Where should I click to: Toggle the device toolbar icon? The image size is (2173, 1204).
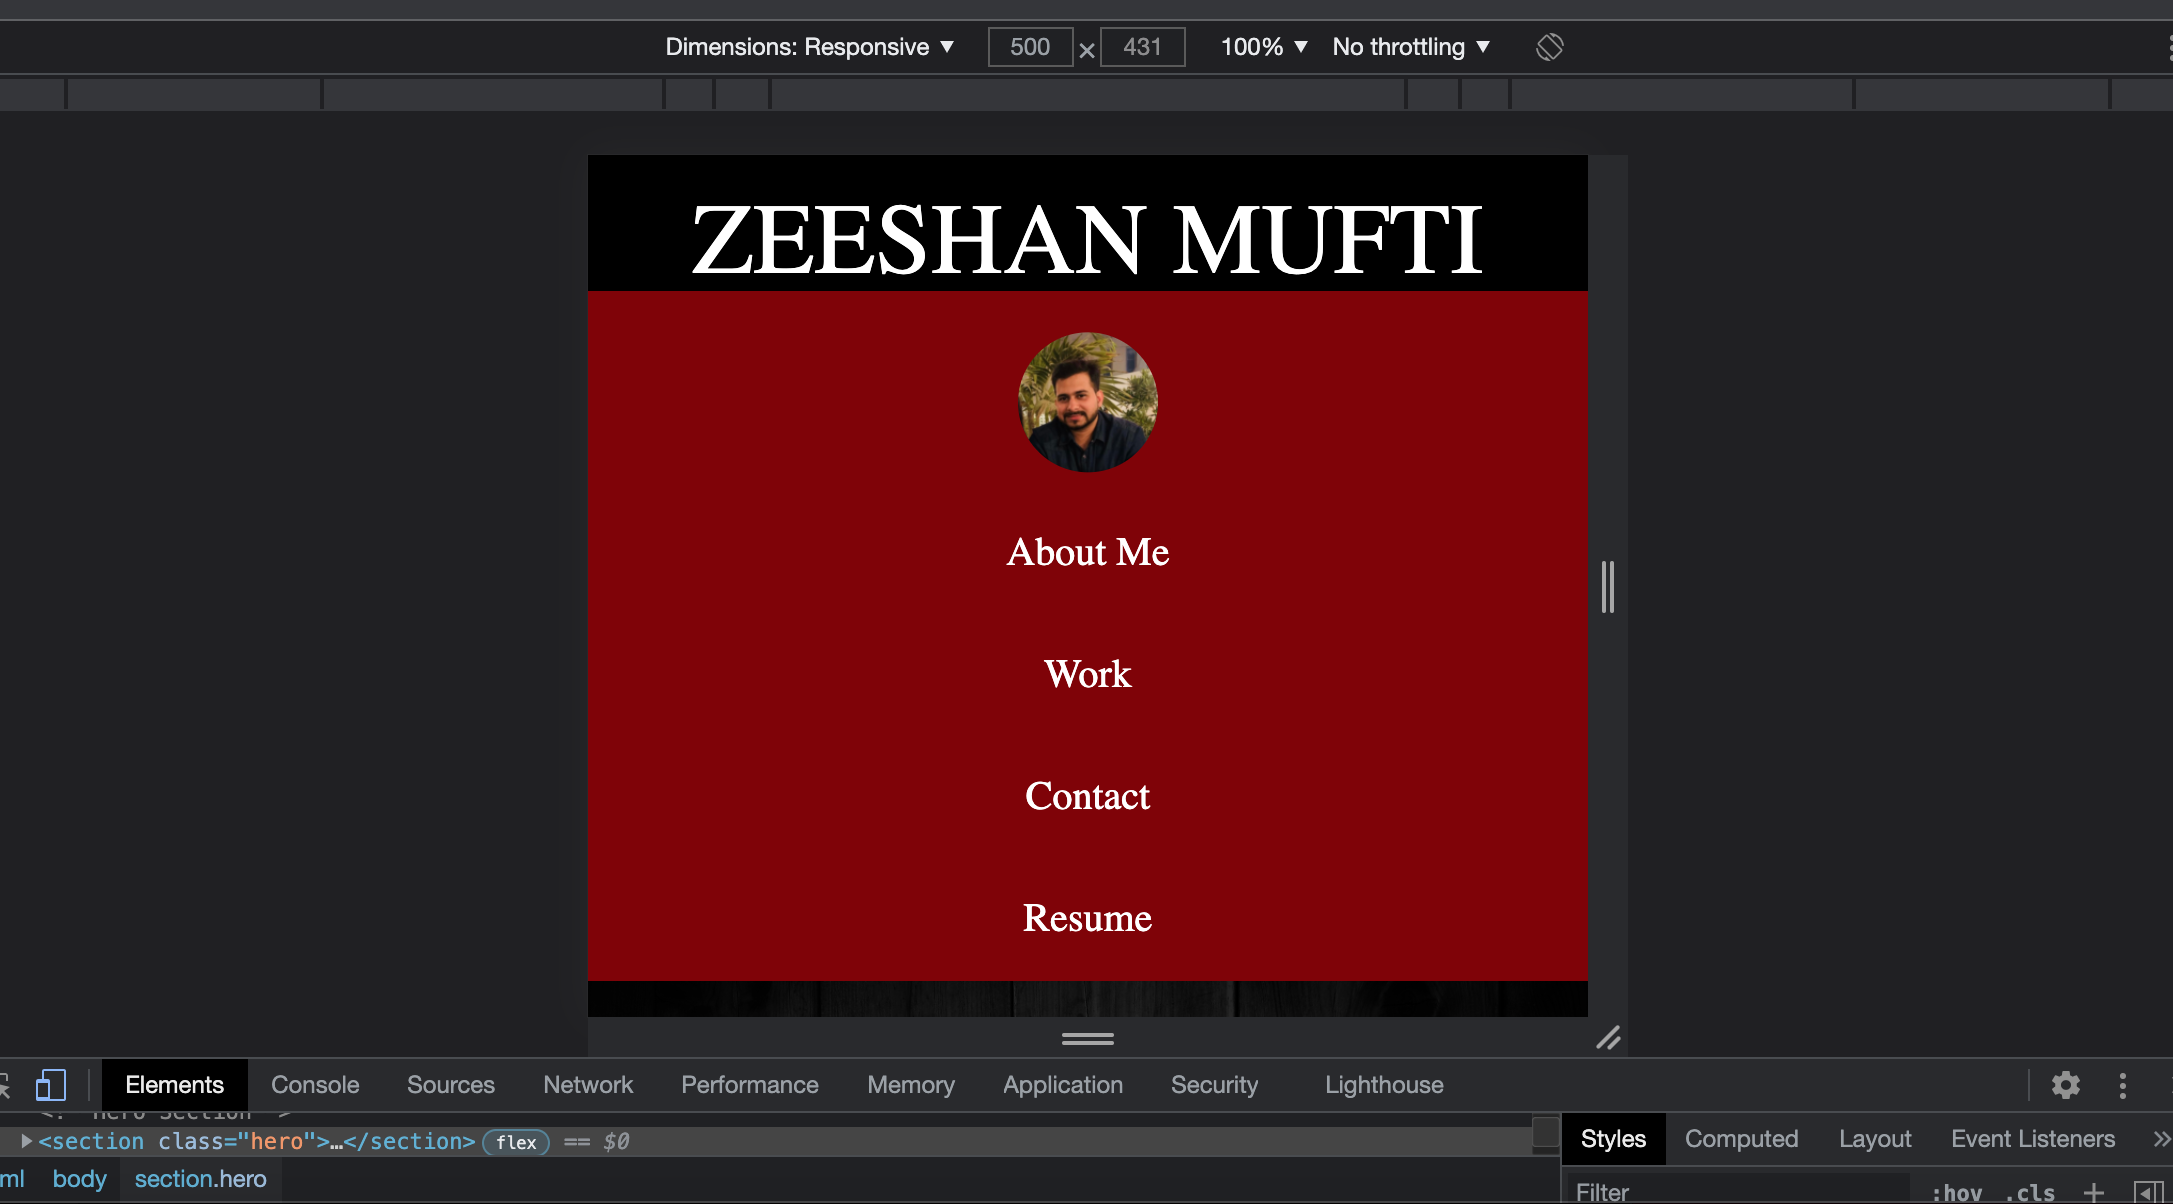pyautogui.click(x=50, y=1085)
